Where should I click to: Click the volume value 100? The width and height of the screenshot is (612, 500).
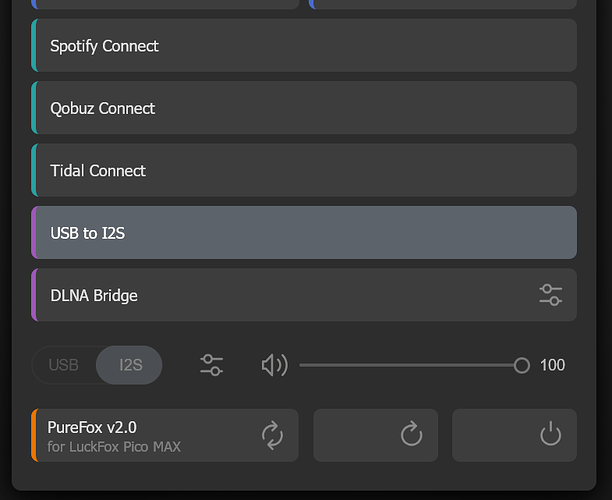552,365
